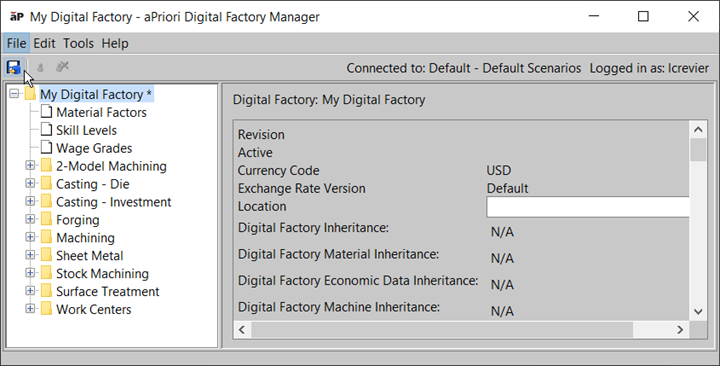Select My Digital Factory tree item
The image size is (720, 366).
[x=96, y=94]
